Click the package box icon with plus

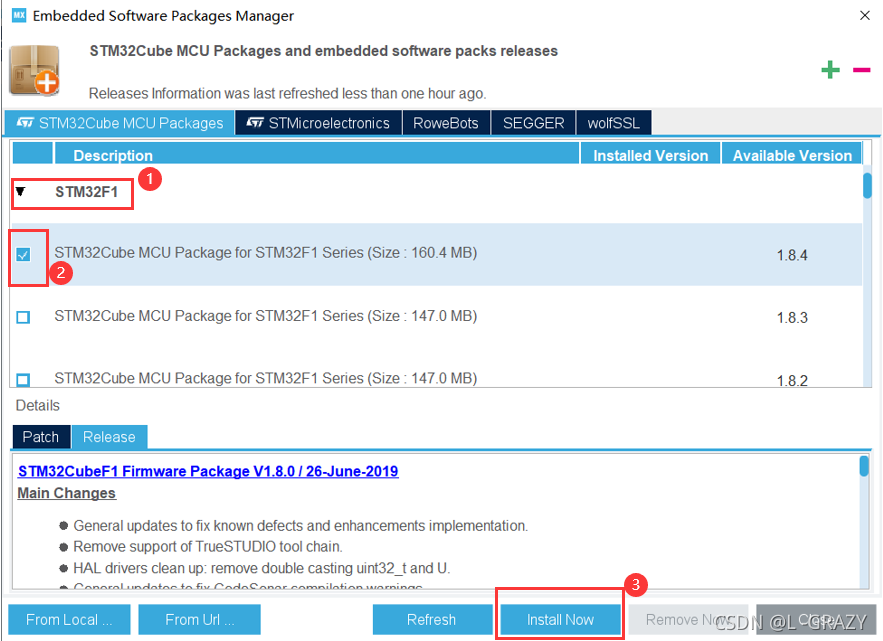35,70
